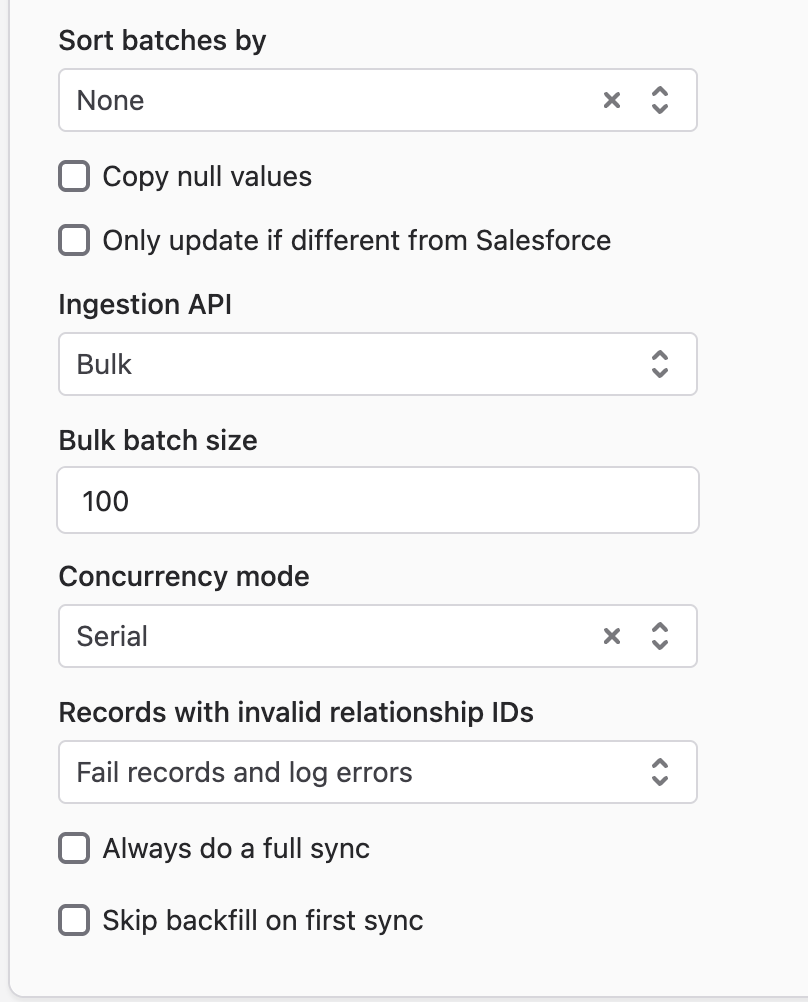This screenshot has height=1002, width=808.
Task: Open the Ingestion API dropdown showing Bulk
Action: tap(378, 364)
